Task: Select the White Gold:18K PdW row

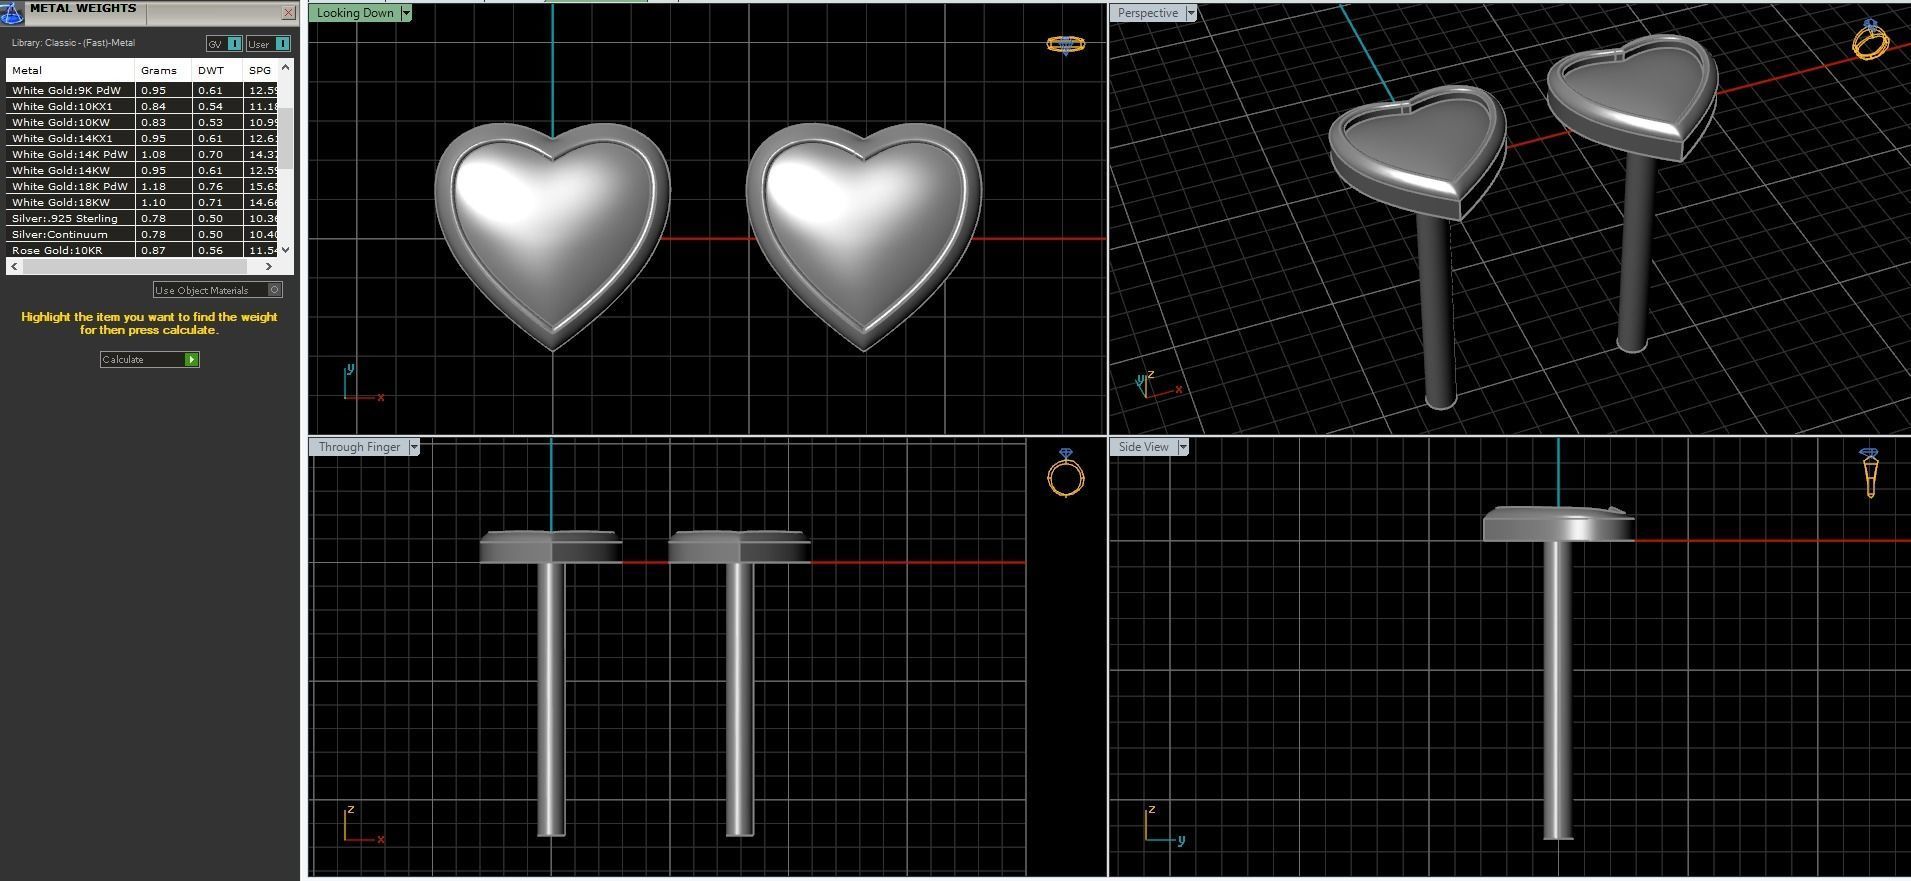Action: click(x=142, y=186)
